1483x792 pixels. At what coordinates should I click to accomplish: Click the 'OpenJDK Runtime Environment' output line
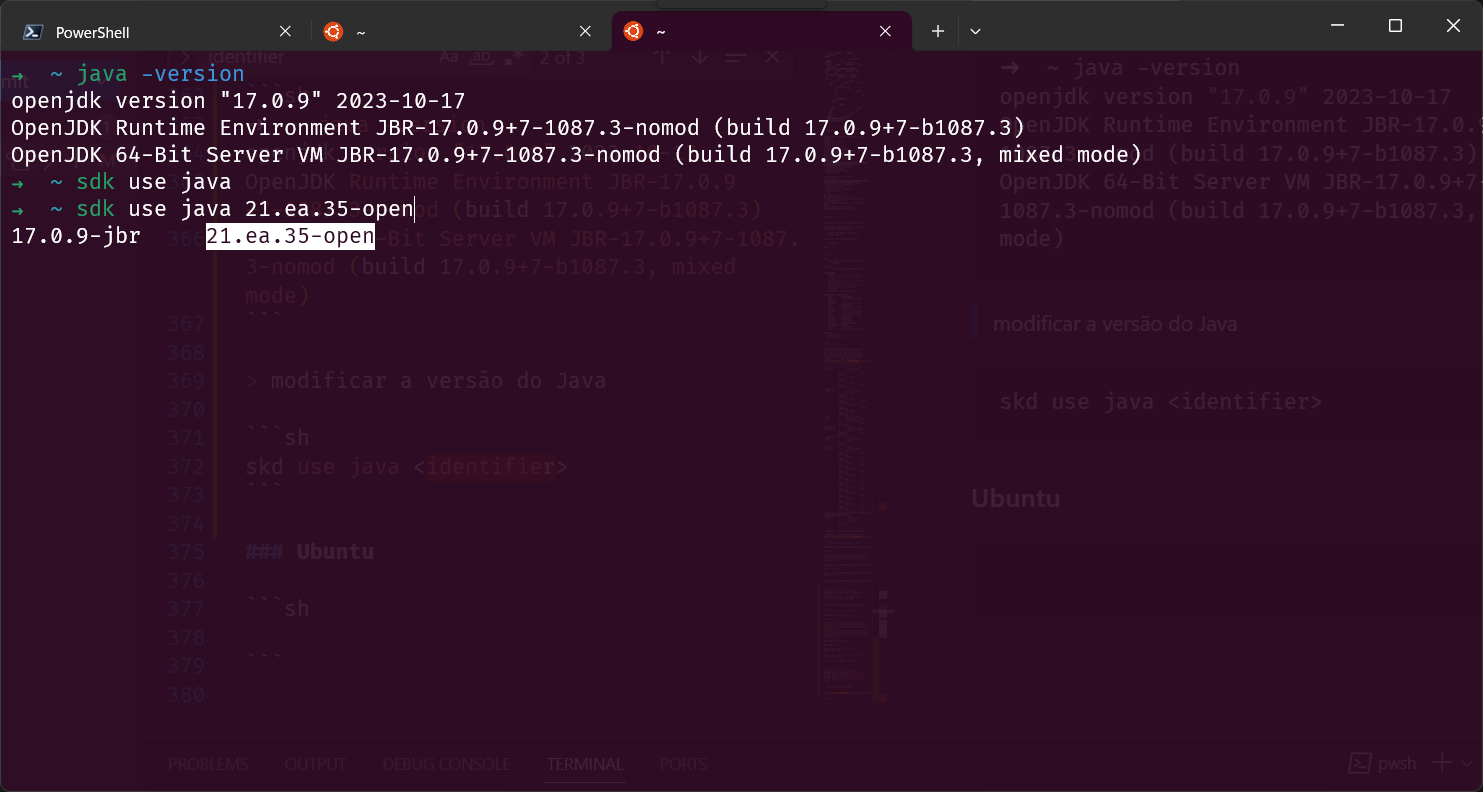[518, 128]
